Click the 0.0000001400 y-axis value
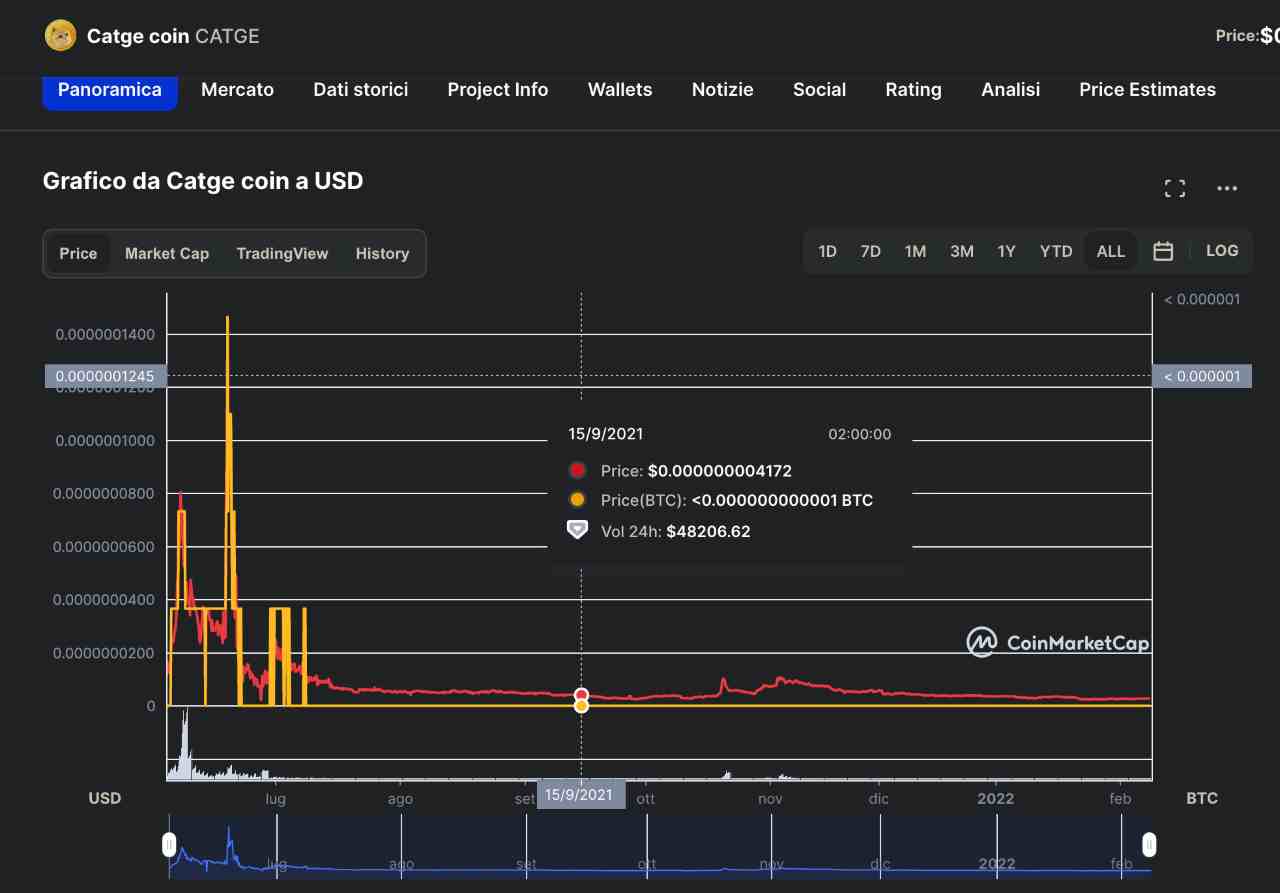The image size is (1280, 893). (105, 334)
